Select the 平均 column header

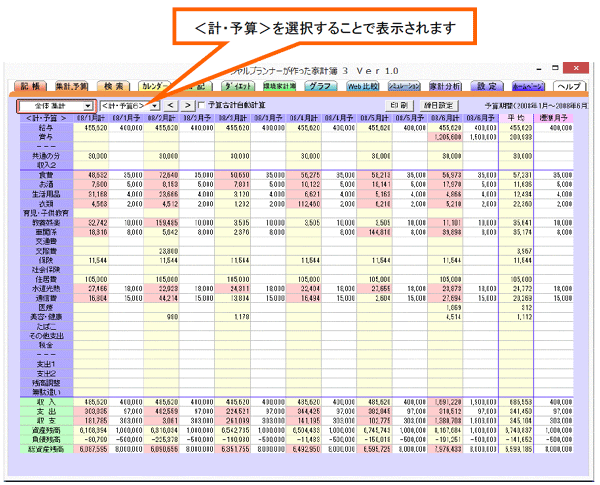pos(516,118)
